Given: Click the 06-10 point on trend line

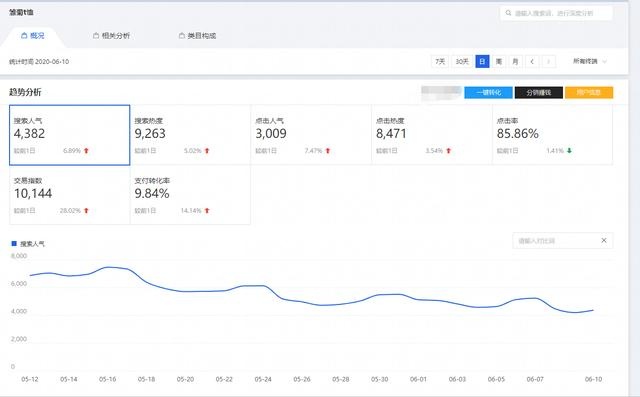Looking at the screenshot, I should point(593,310).
